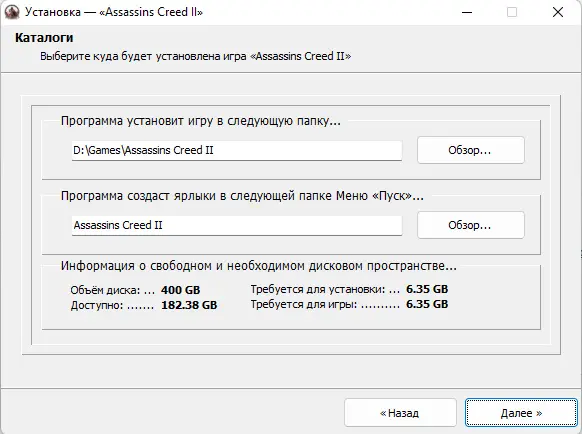Click the 400 GB disk size value
This screenshot has width=582, height=434.
pyautogui.click(x=180, y=290)
